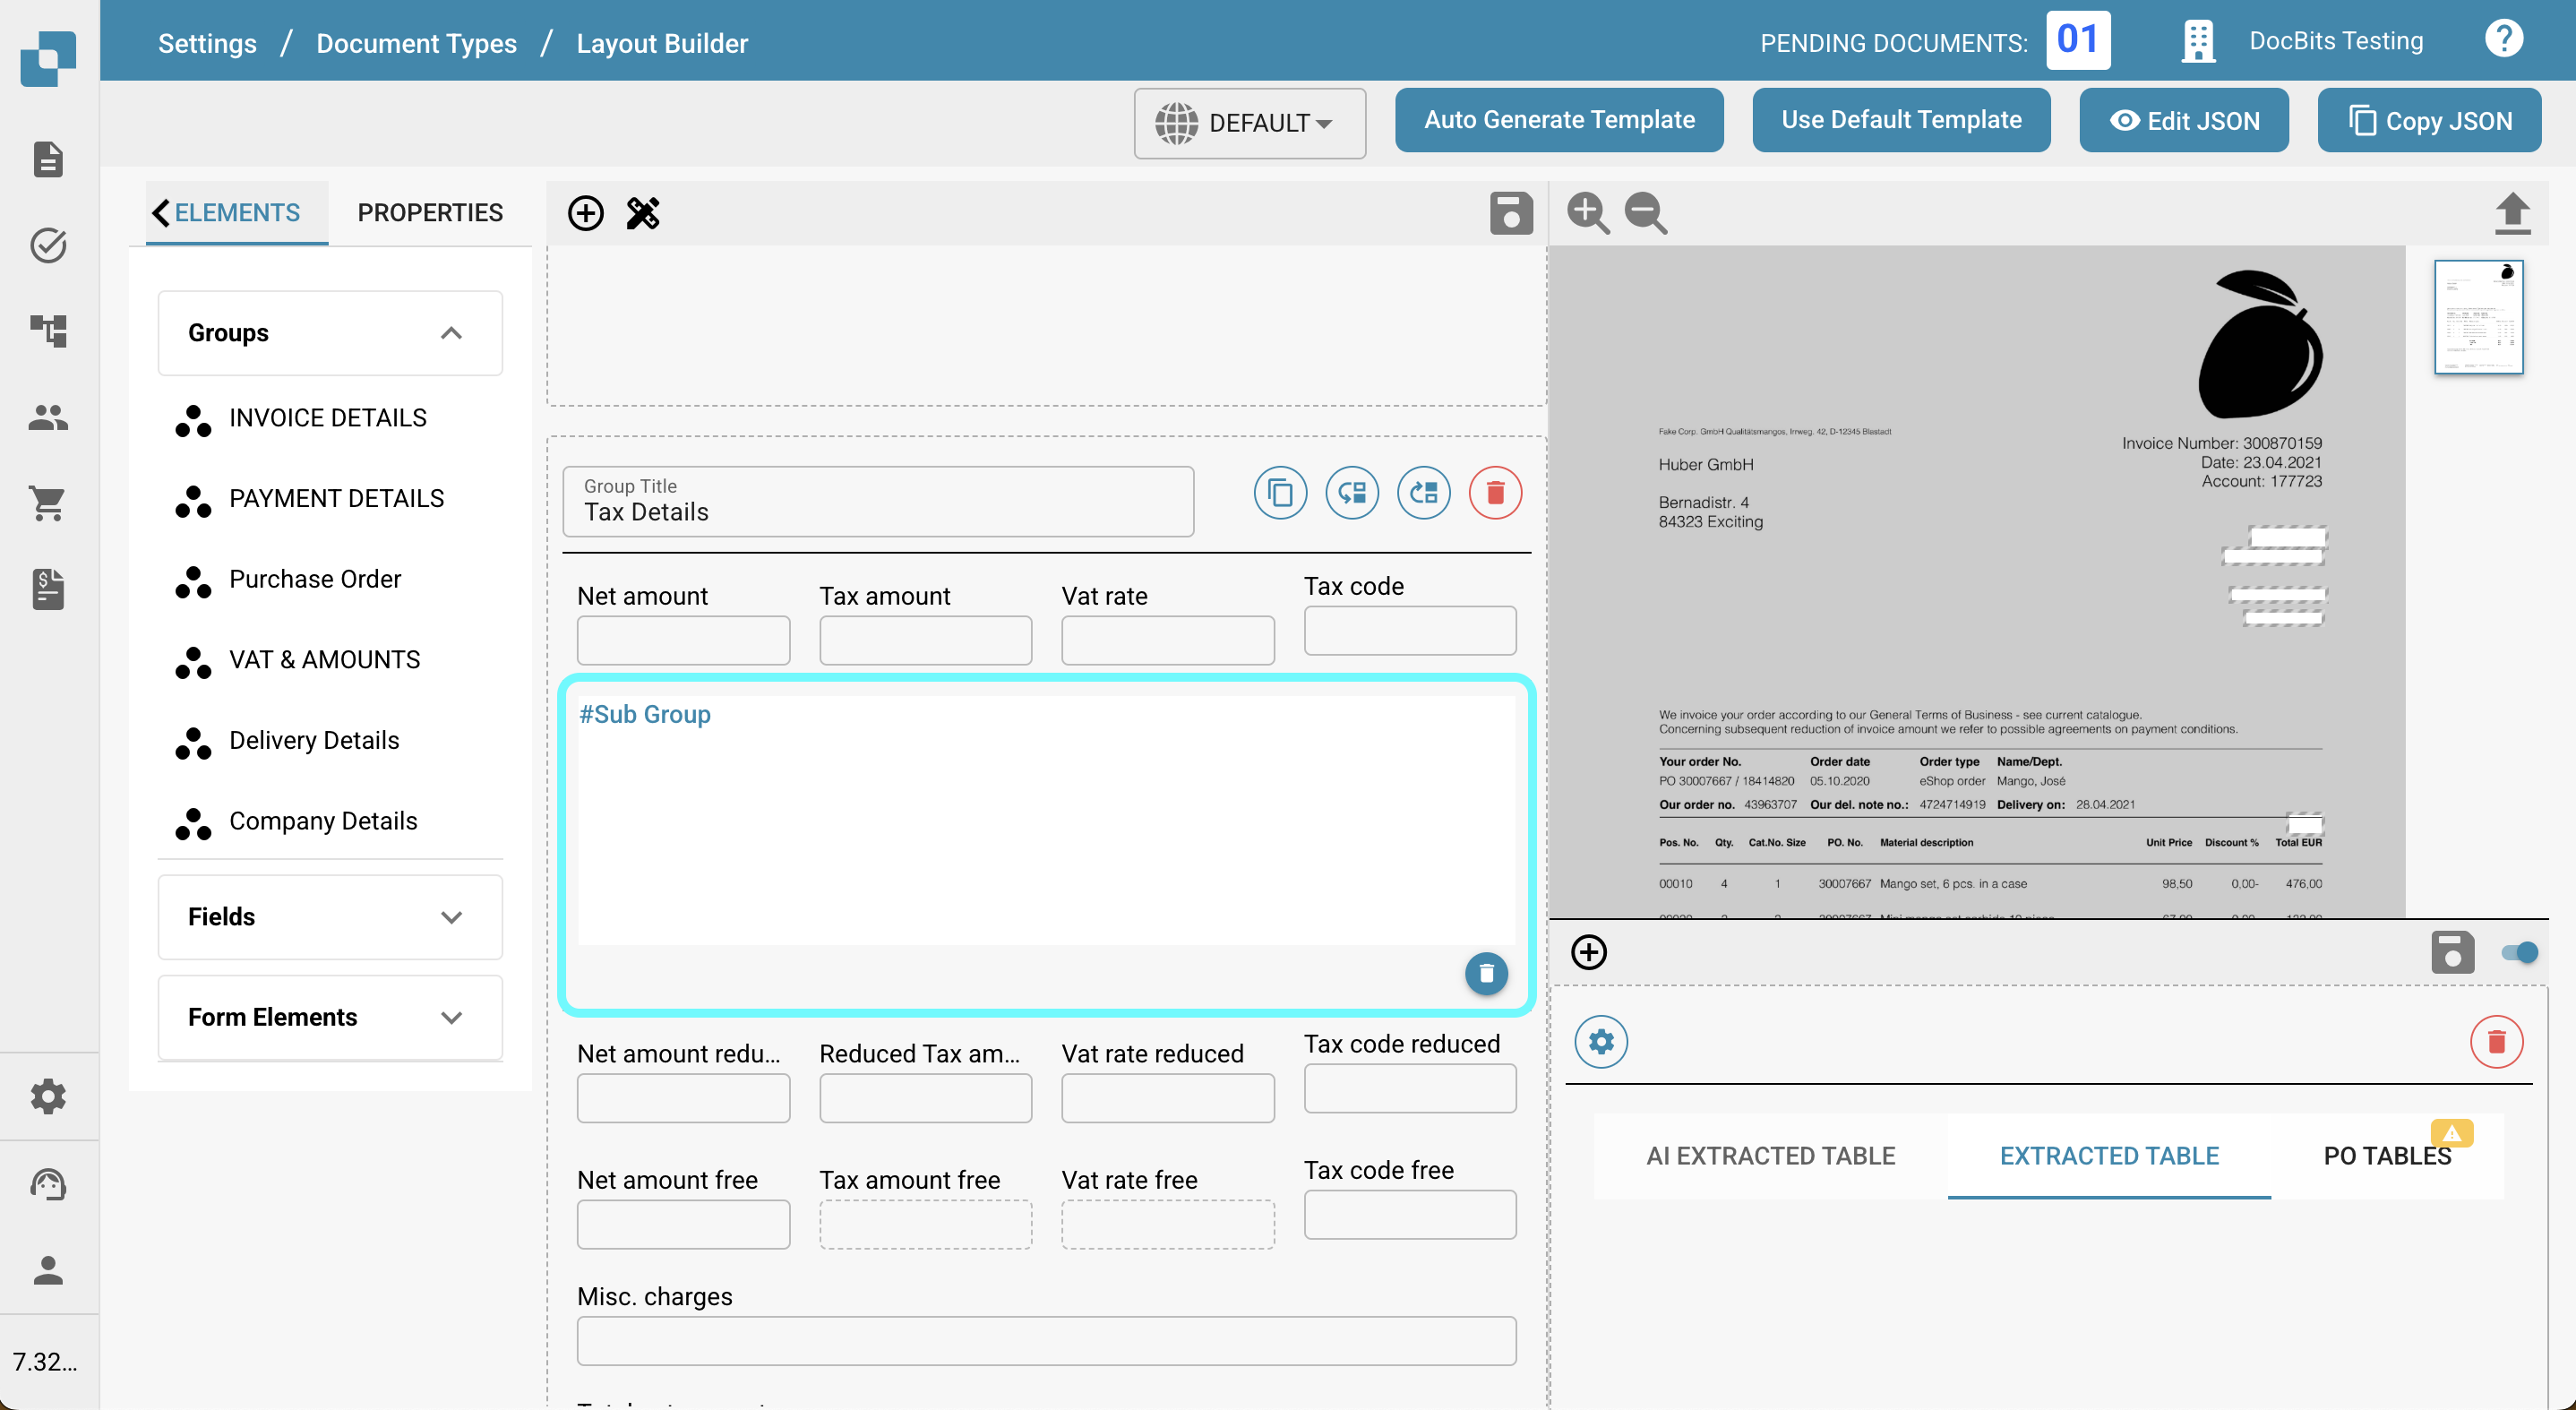Expand the Form Elements section

coord(451,1017)
